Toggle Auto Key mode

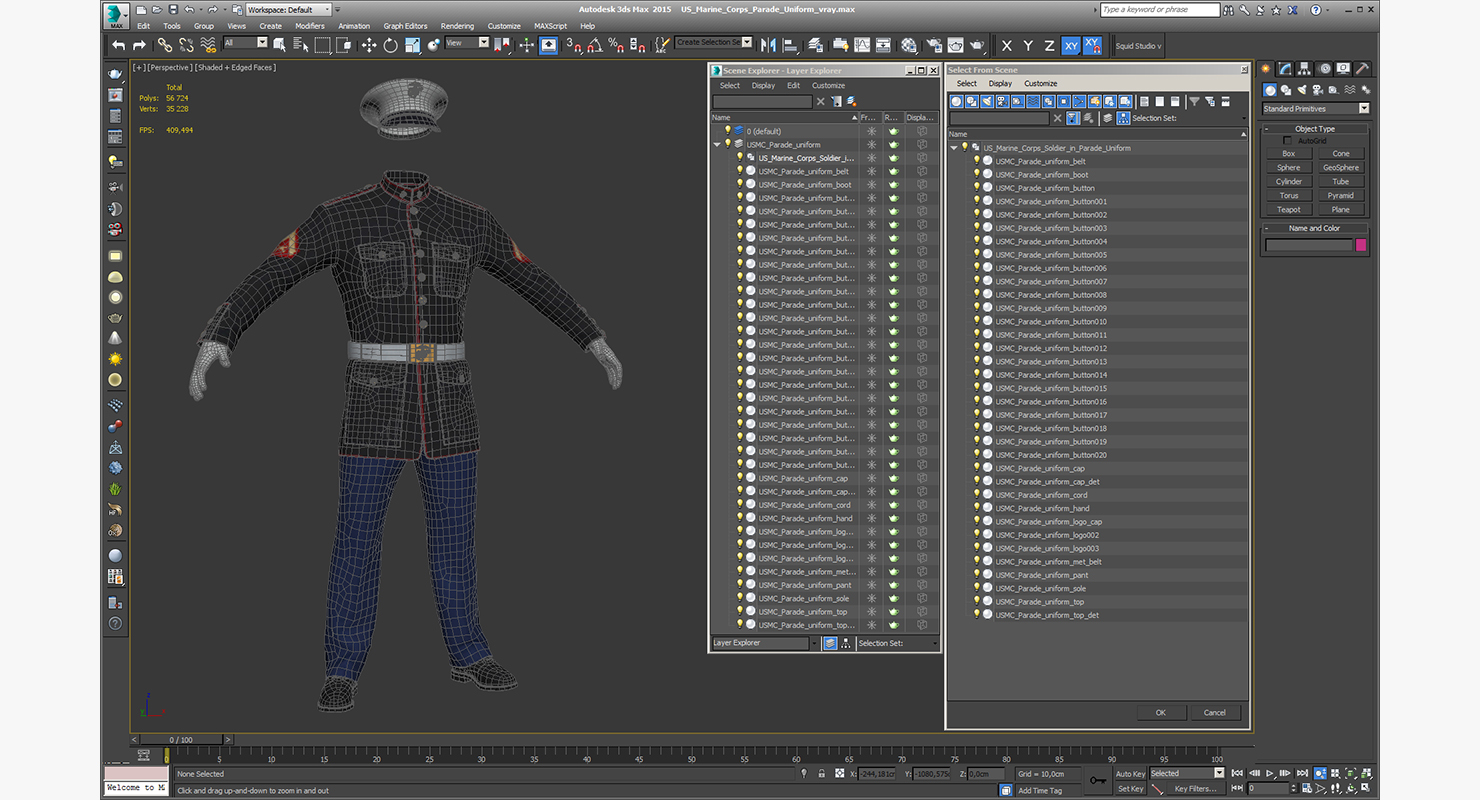1130,773
